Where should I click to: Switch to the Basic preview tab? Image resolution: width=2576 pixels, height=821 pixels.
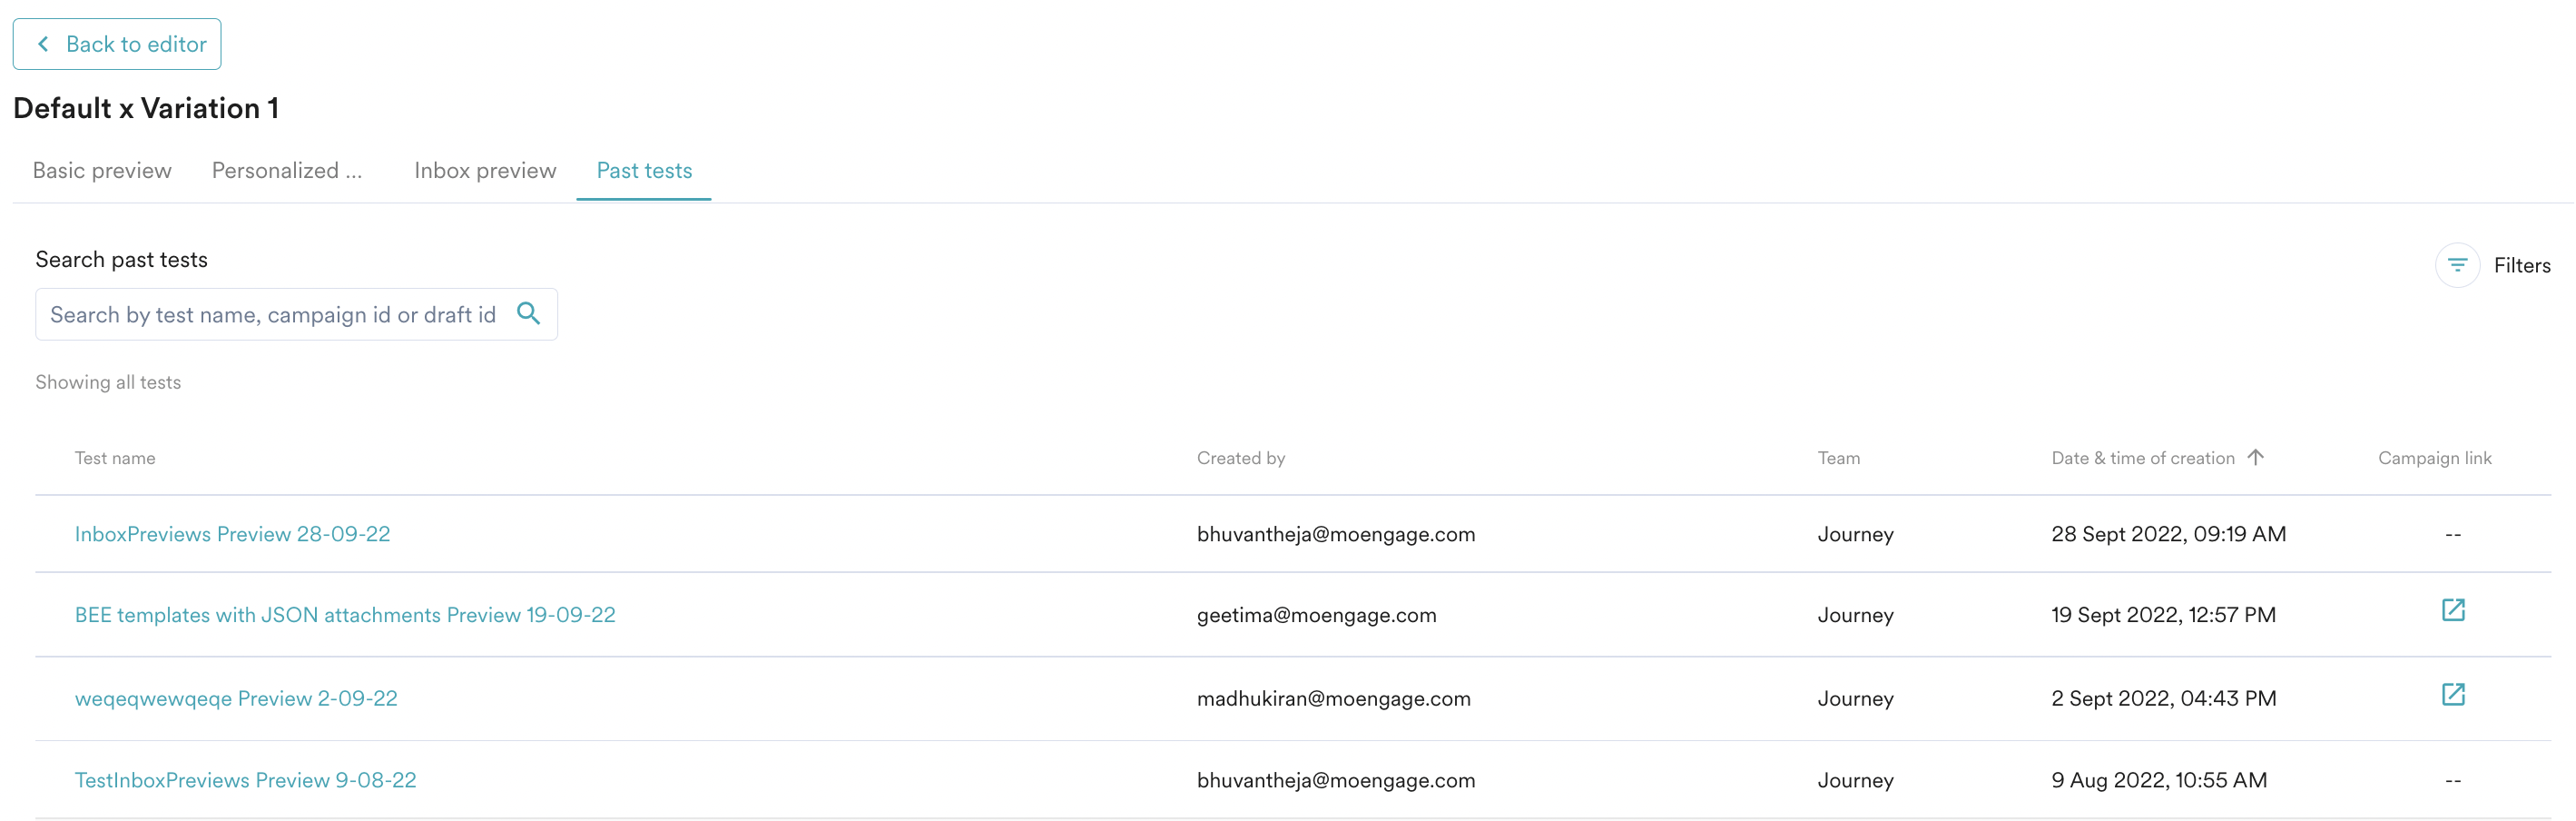(102, 171)
